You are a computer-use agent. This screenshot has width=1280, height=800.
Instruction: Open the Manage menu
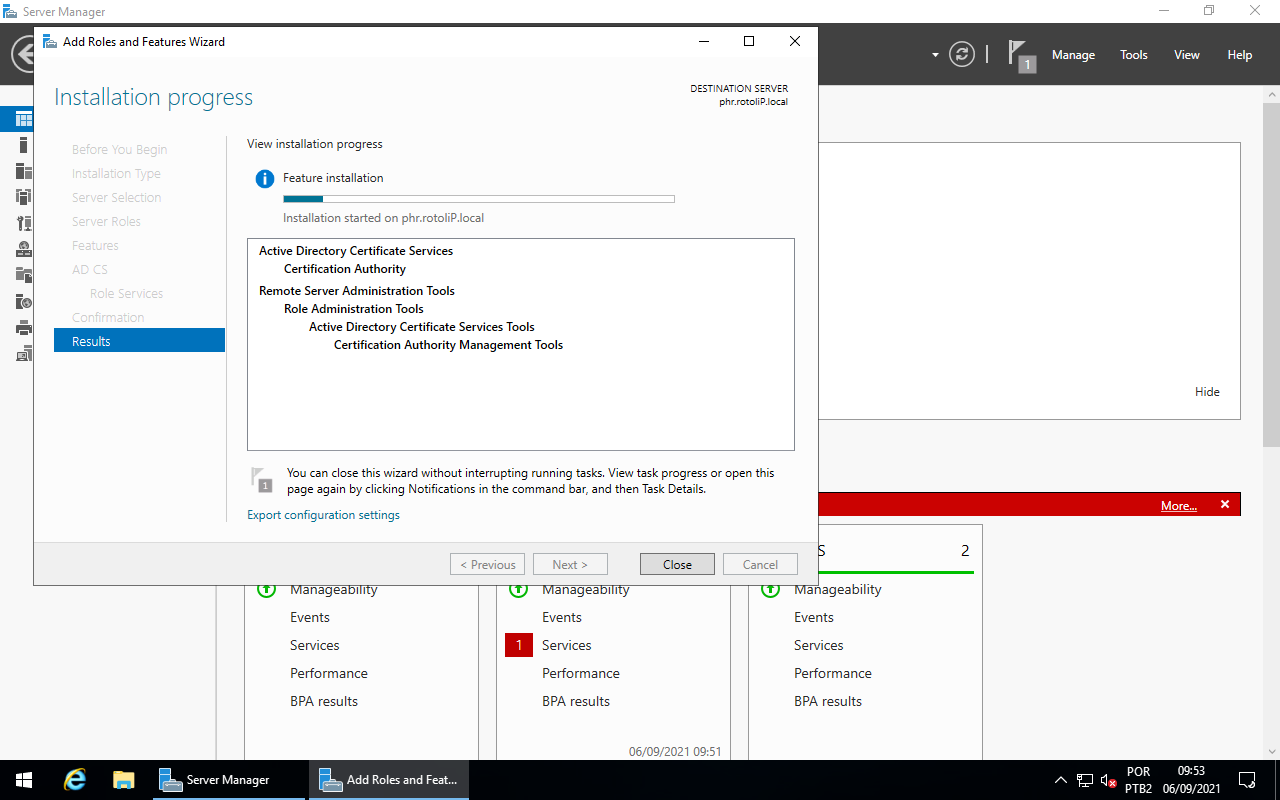coord(1073,55)
